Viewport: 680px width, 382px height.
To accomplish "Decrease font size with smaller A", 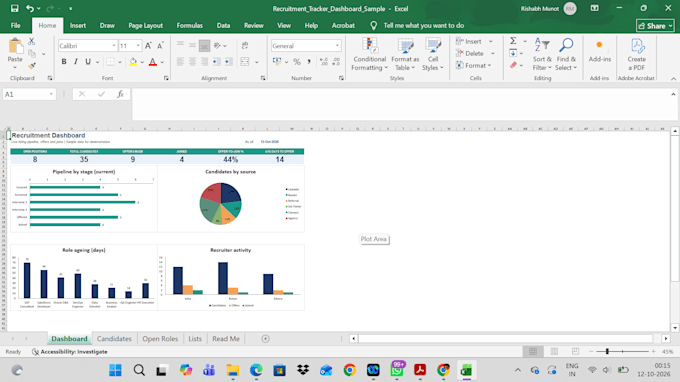I will tap(160, 46).
